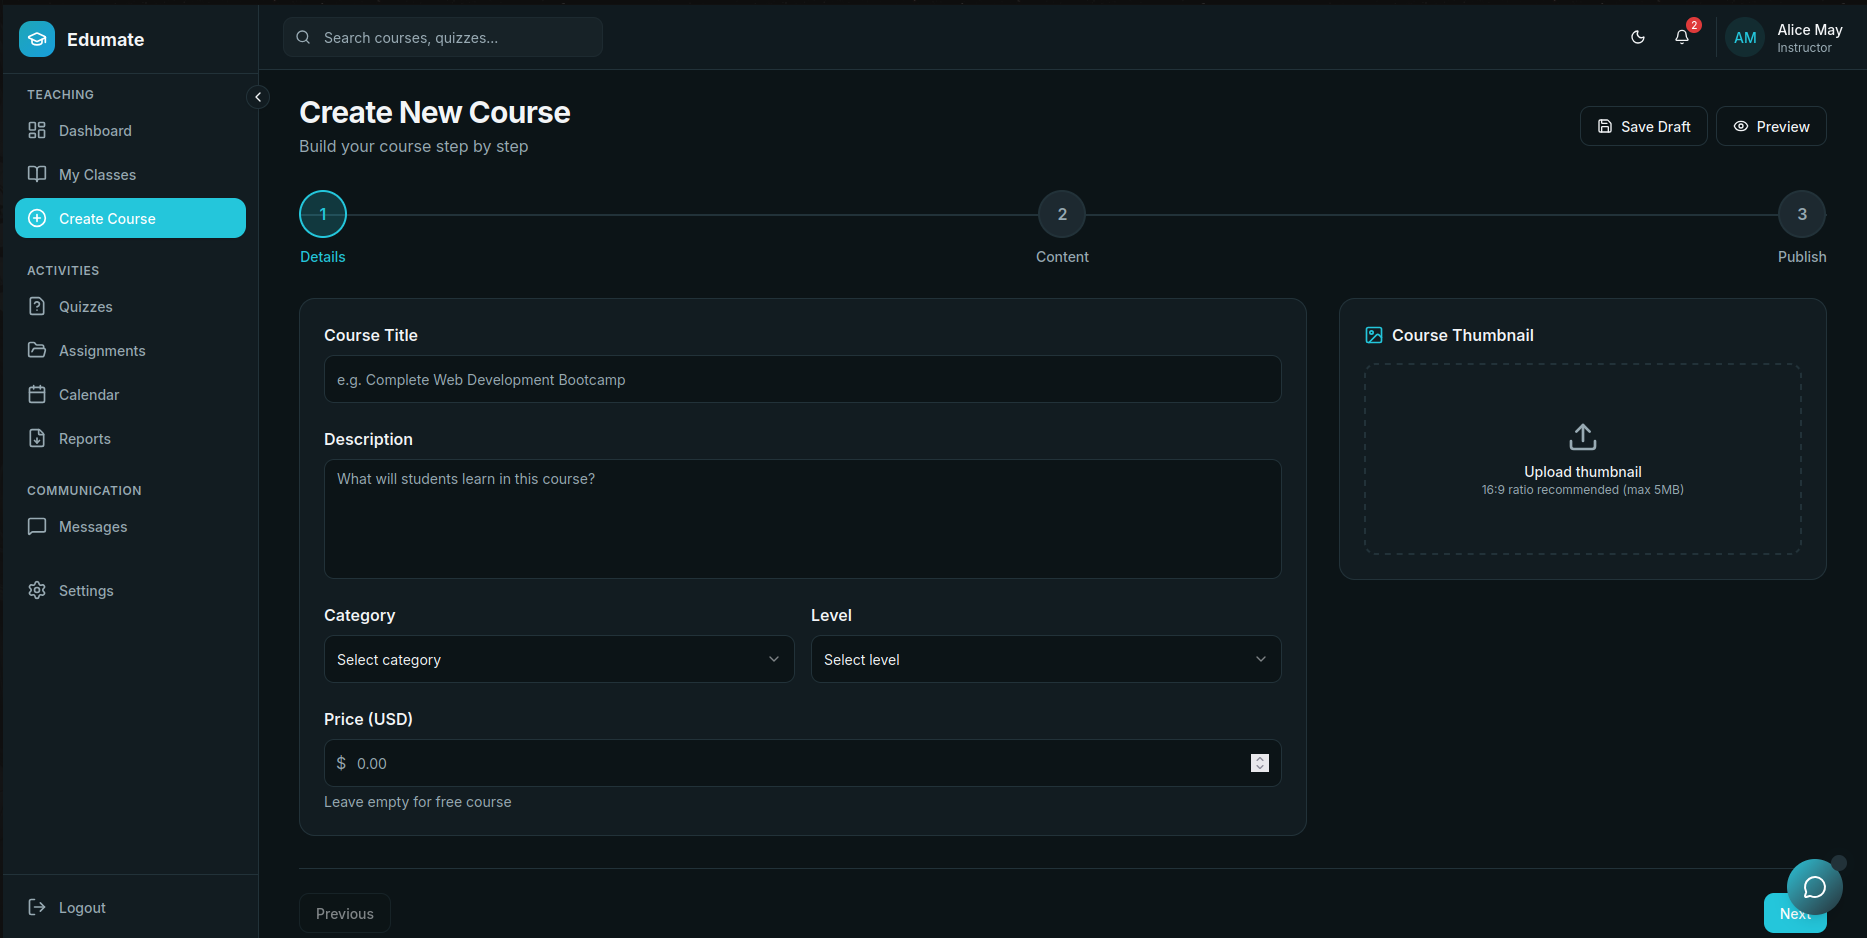Screen dimensions: 1867x938
Task: Open the Select category dropdown
Action: pos(559,659)
